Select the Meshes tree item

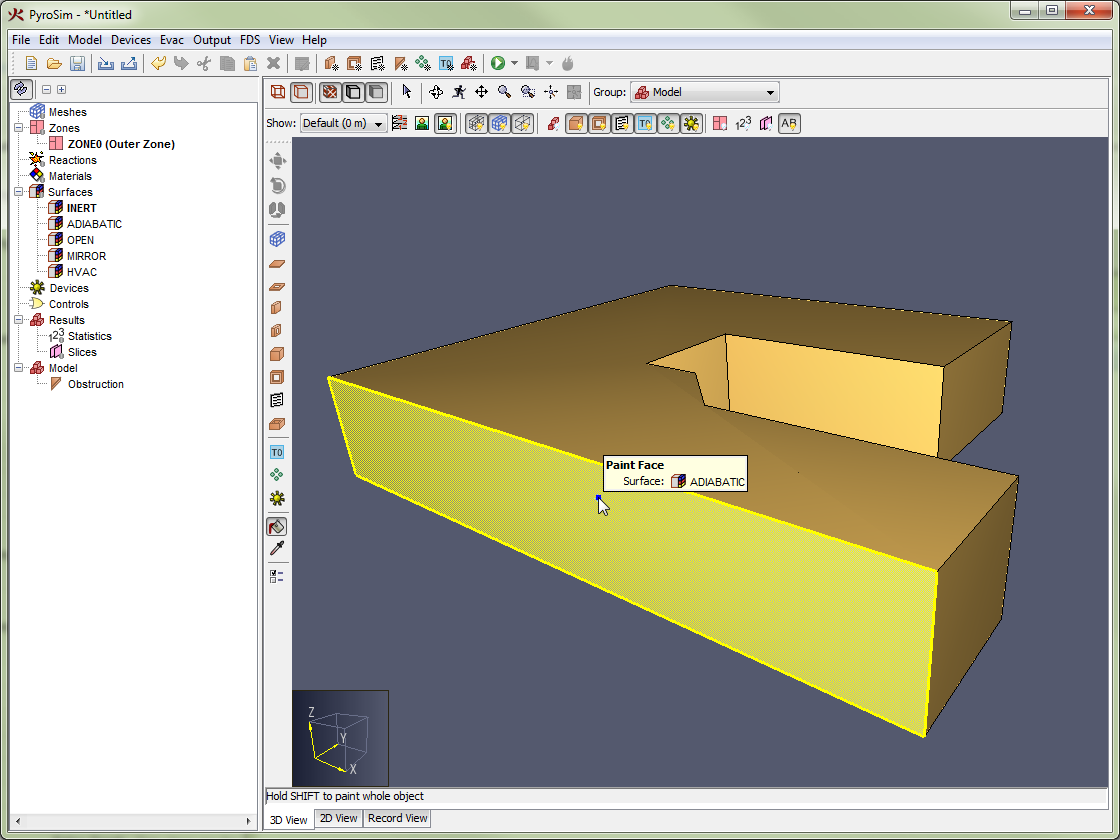(68, 112)
